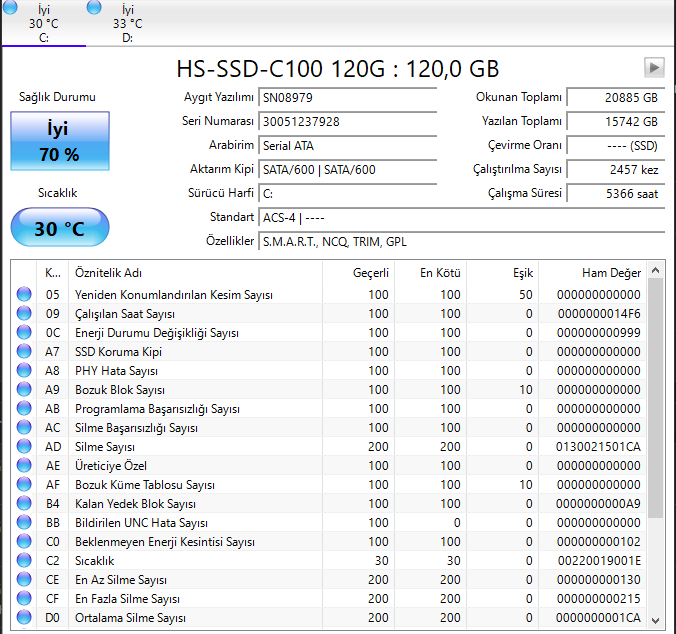Click status orb beside Yeniden Konumlandırılan Kesim Sayısı
This screenshot has width=676, height=634.
pyautogui.click(x=24, y=295)
